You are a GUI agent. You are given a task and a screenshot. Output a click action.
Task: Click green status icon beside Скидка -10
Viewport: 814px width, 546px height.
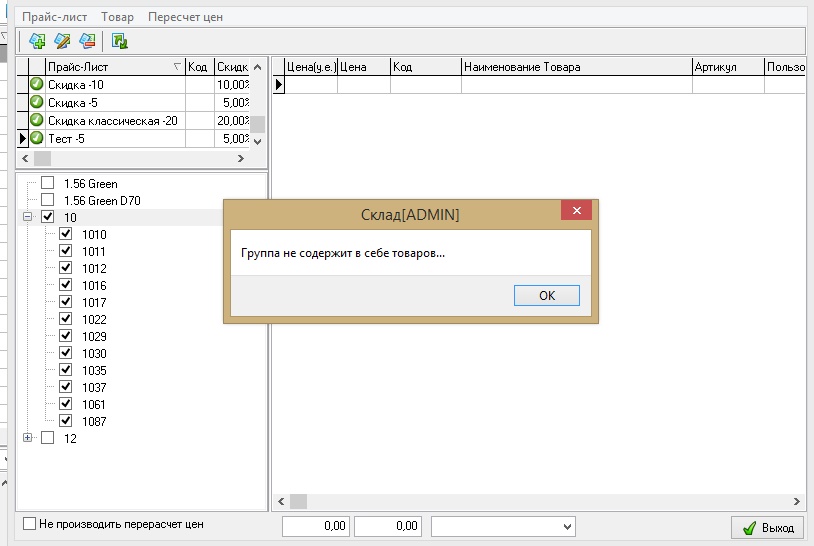click(x=37, y=84)
